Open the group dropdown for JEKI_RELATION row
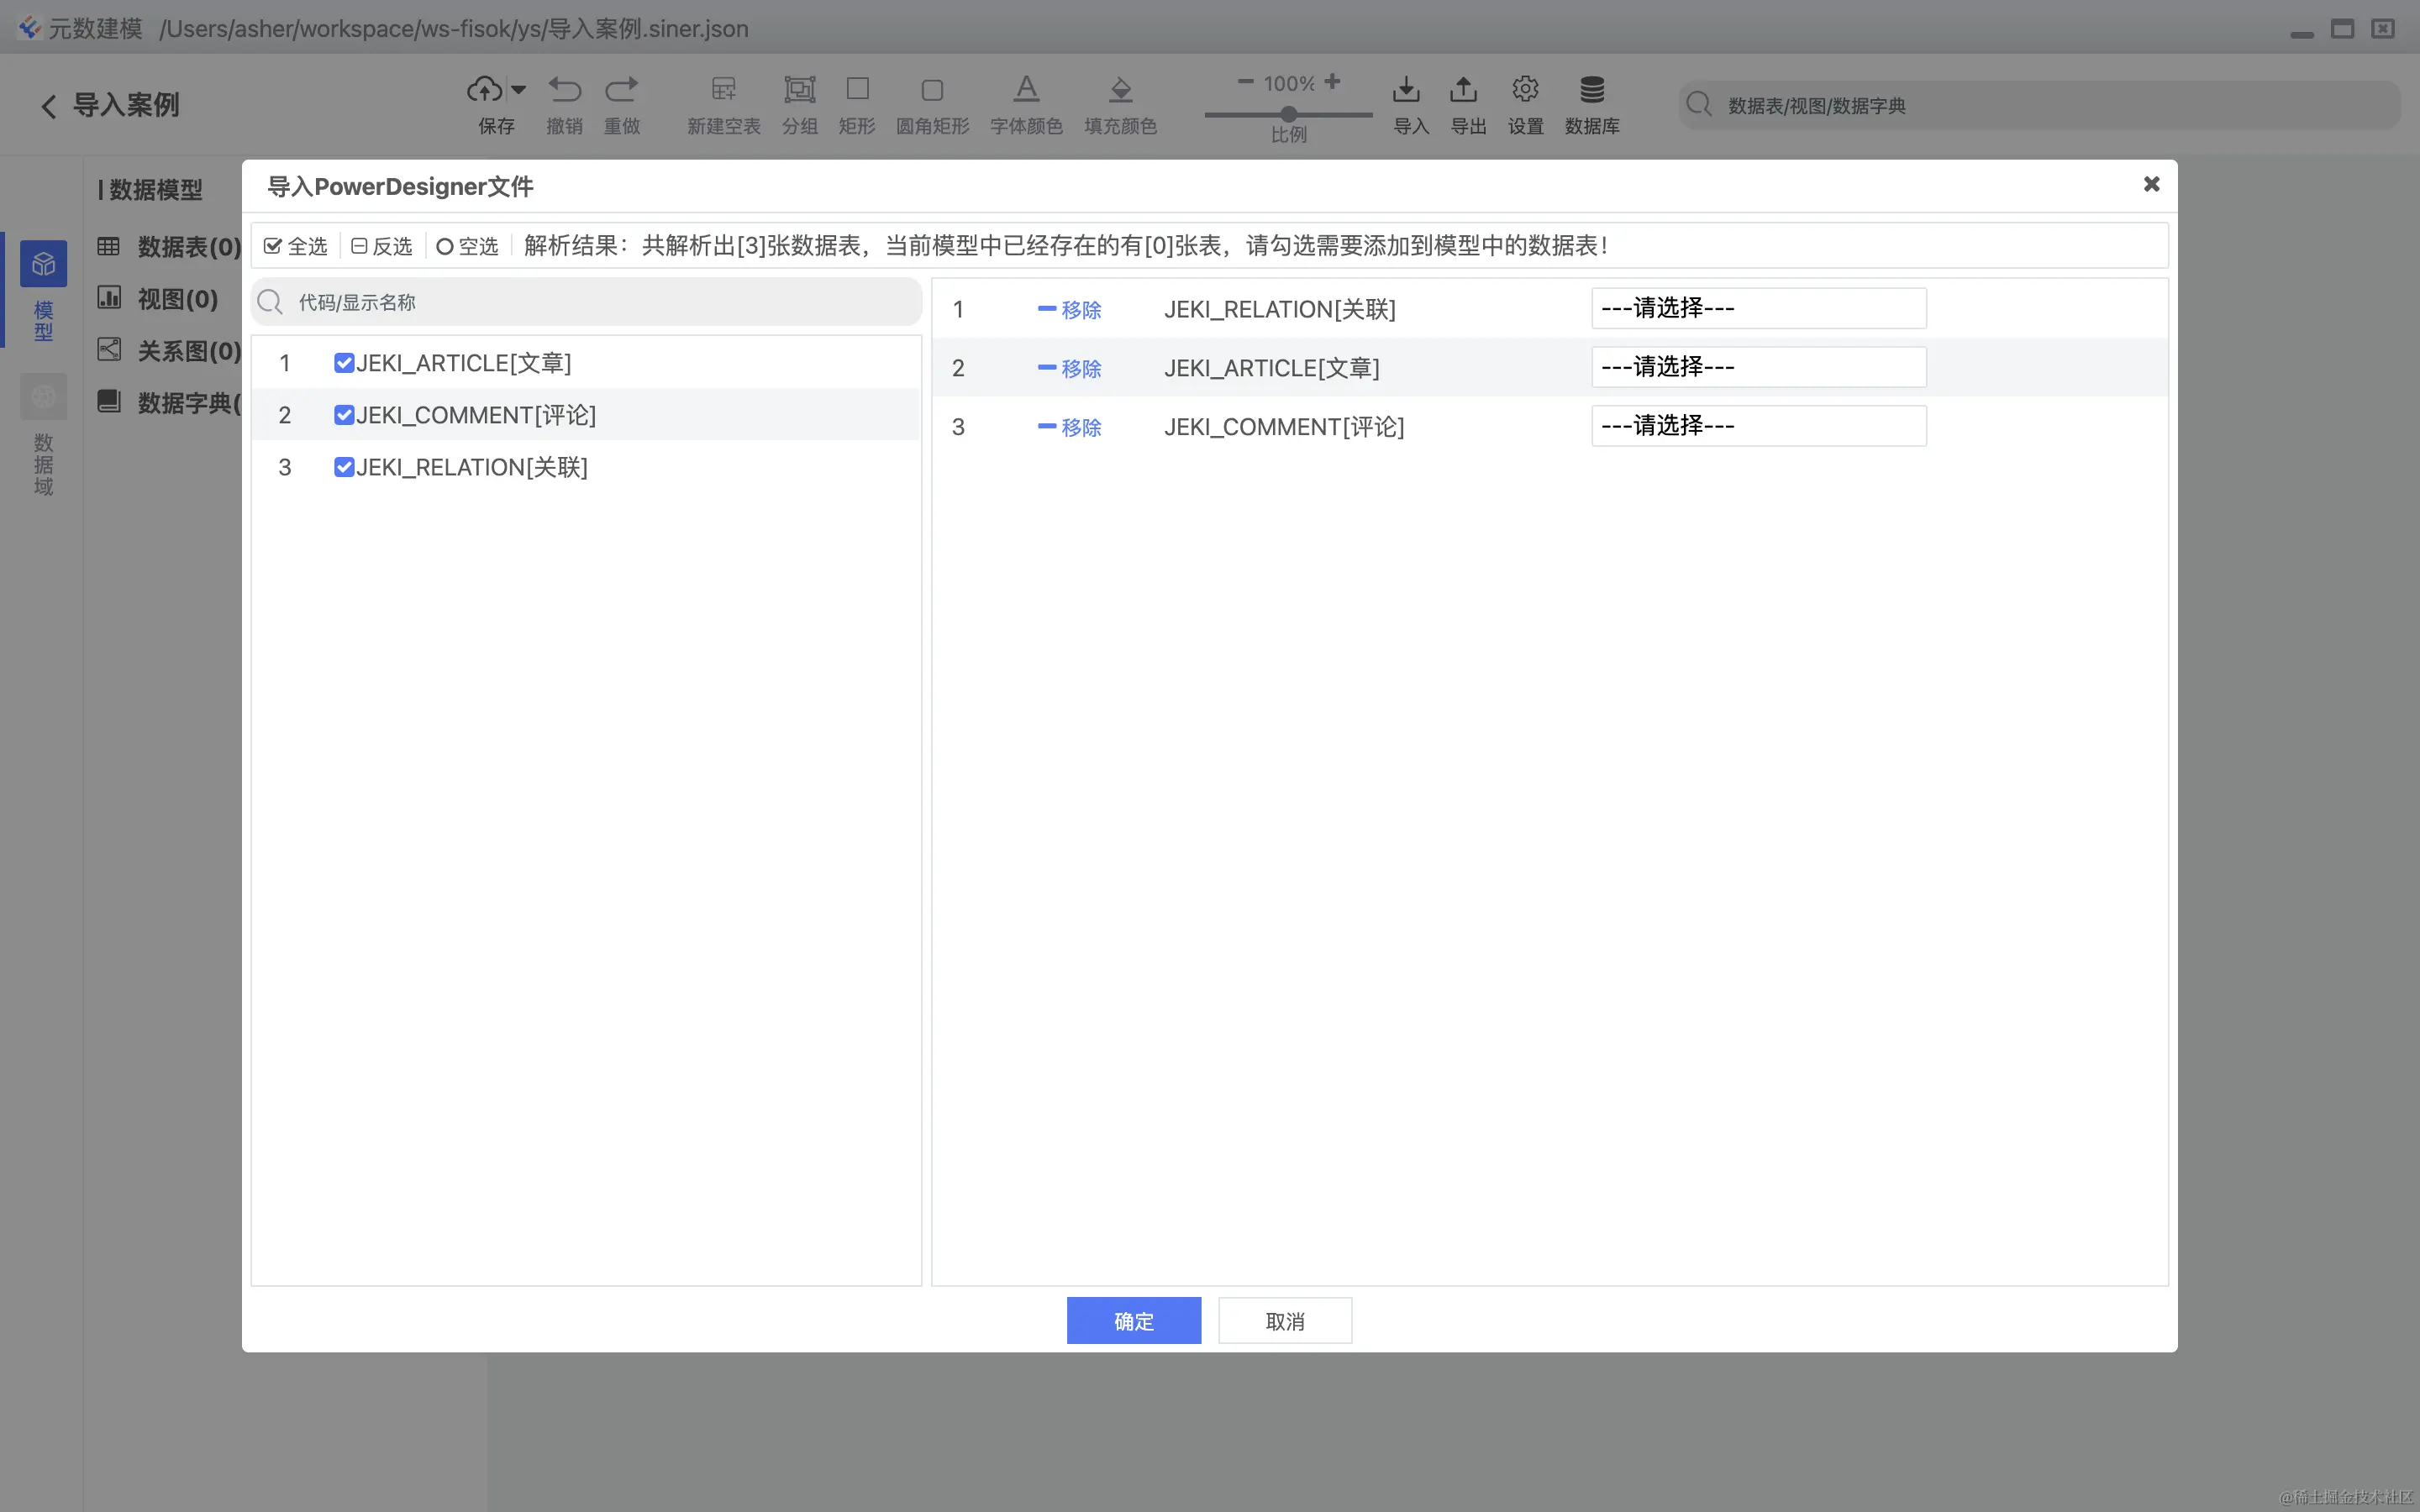Viewport: 2420px width, 1512px height. point(1758,308)
